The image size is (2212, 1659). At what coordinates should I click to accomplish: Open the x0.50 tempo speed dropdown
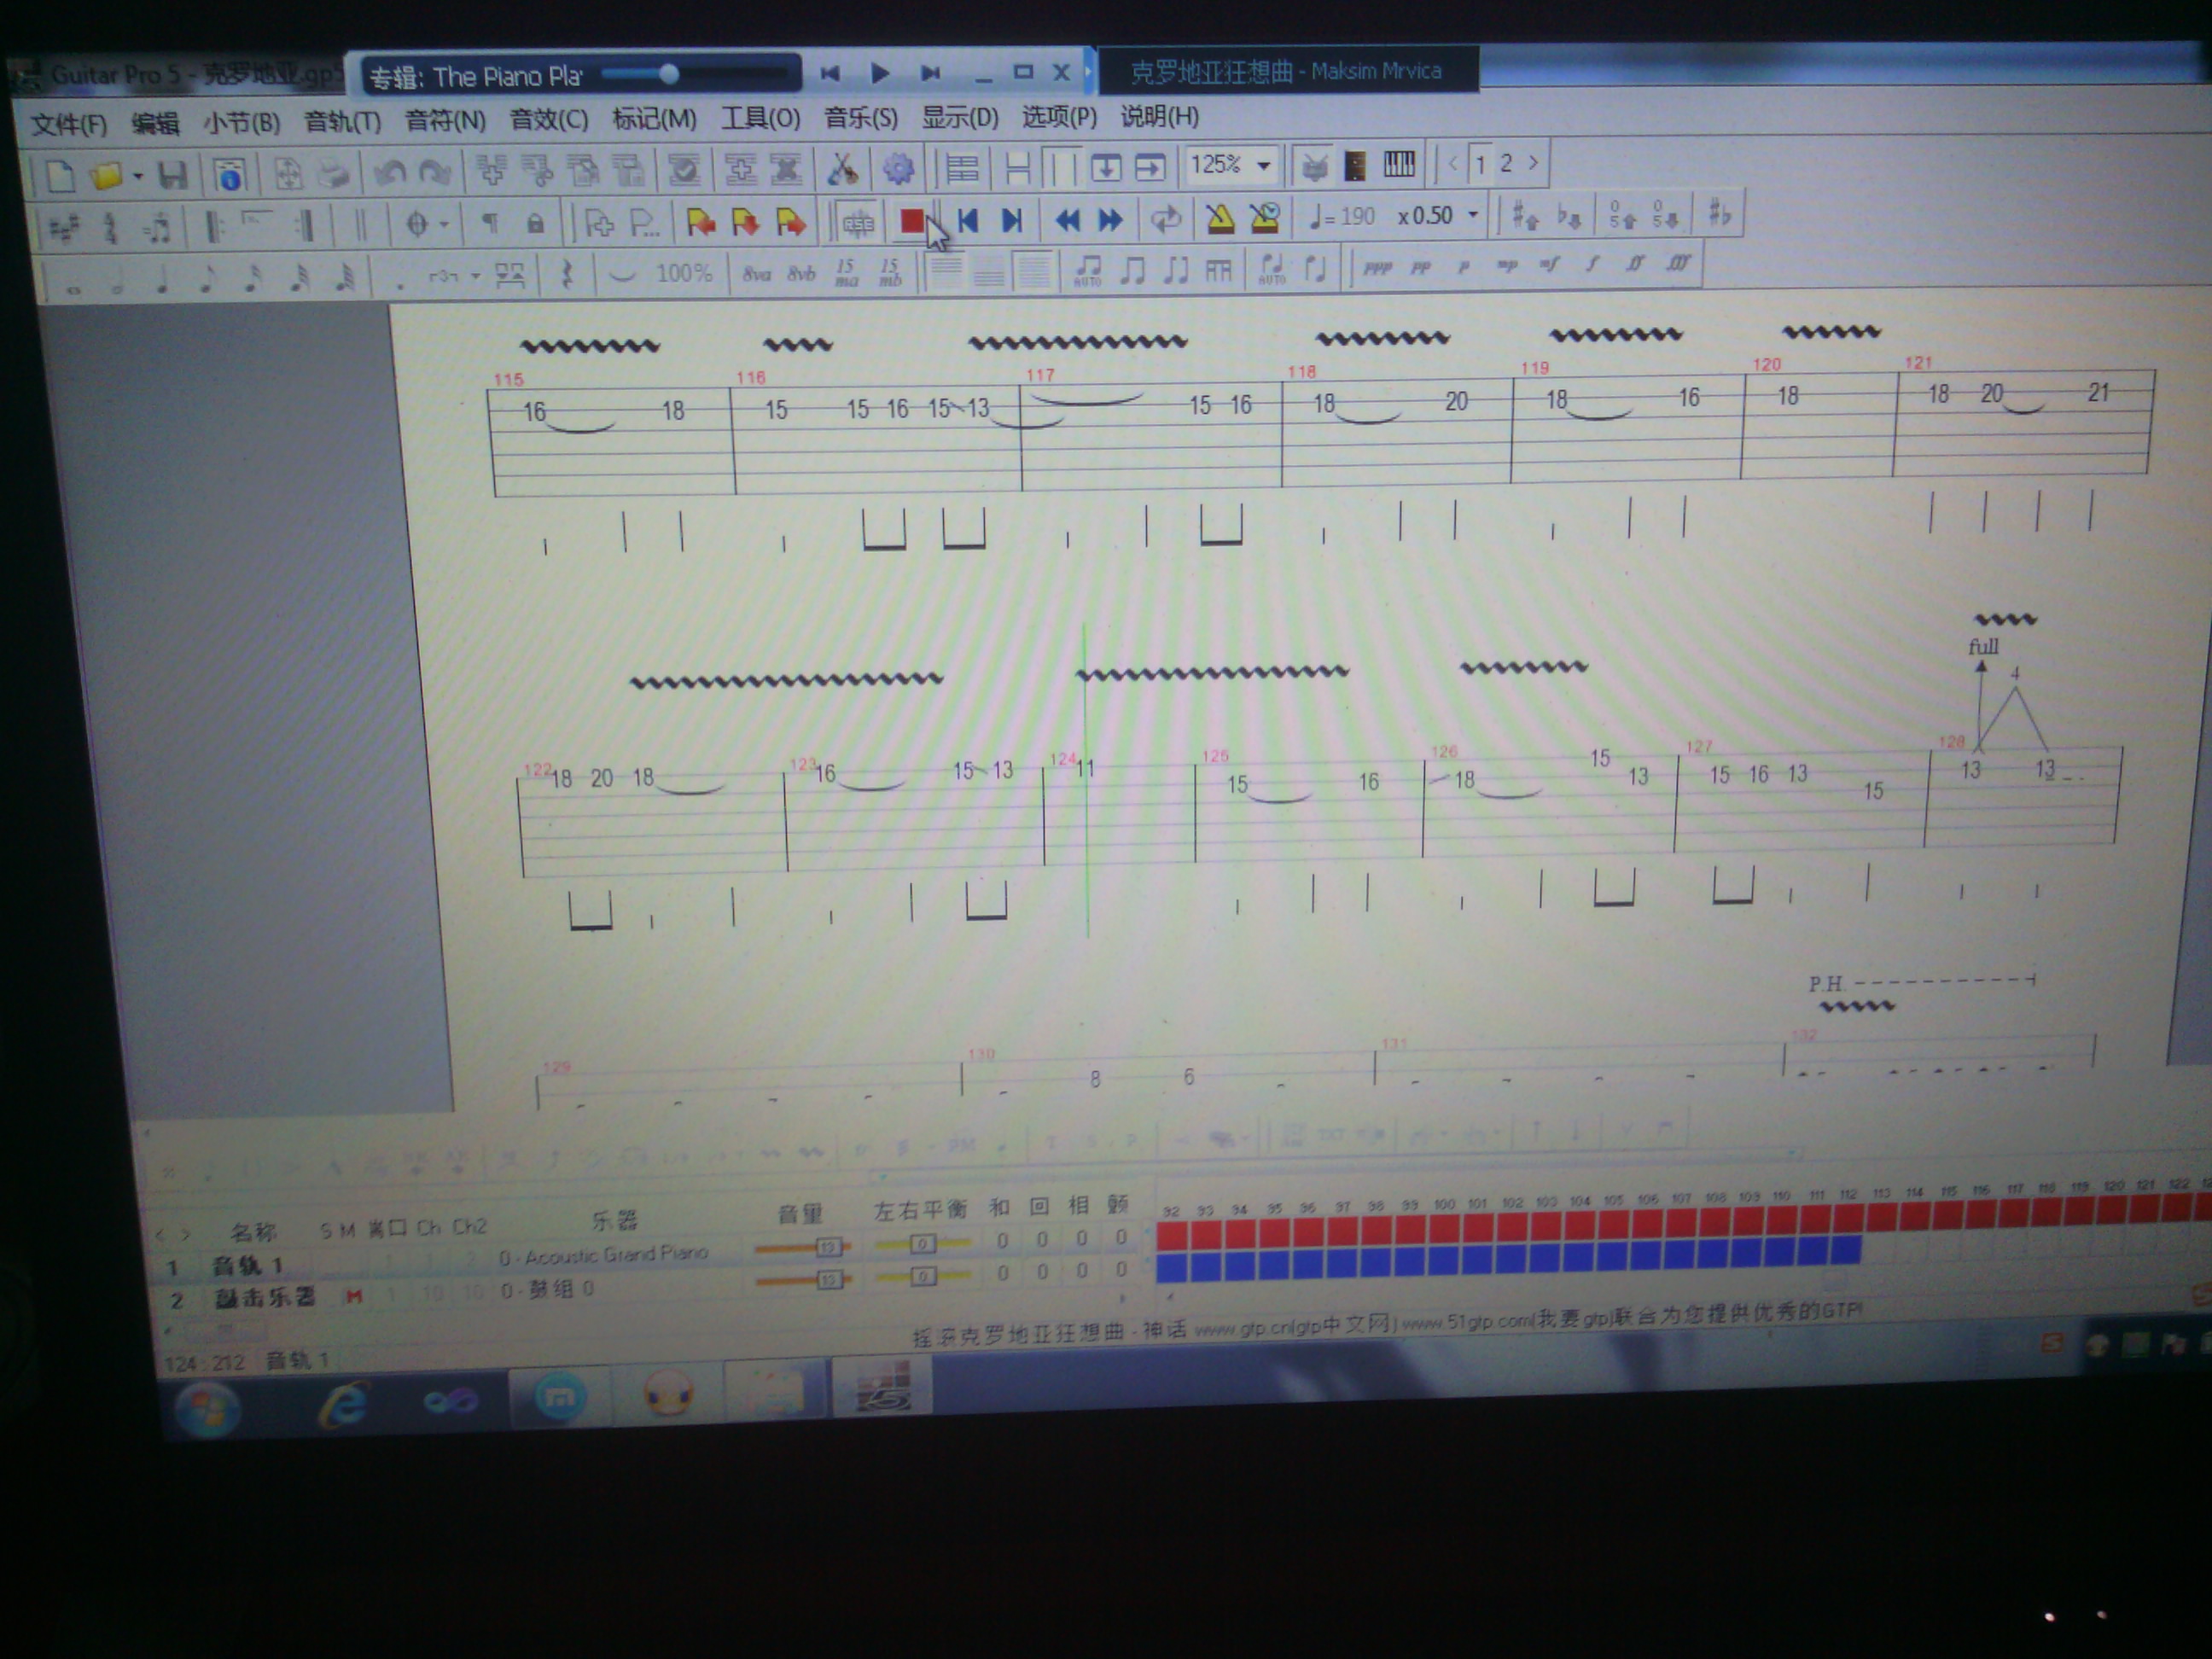point(1472,215)
